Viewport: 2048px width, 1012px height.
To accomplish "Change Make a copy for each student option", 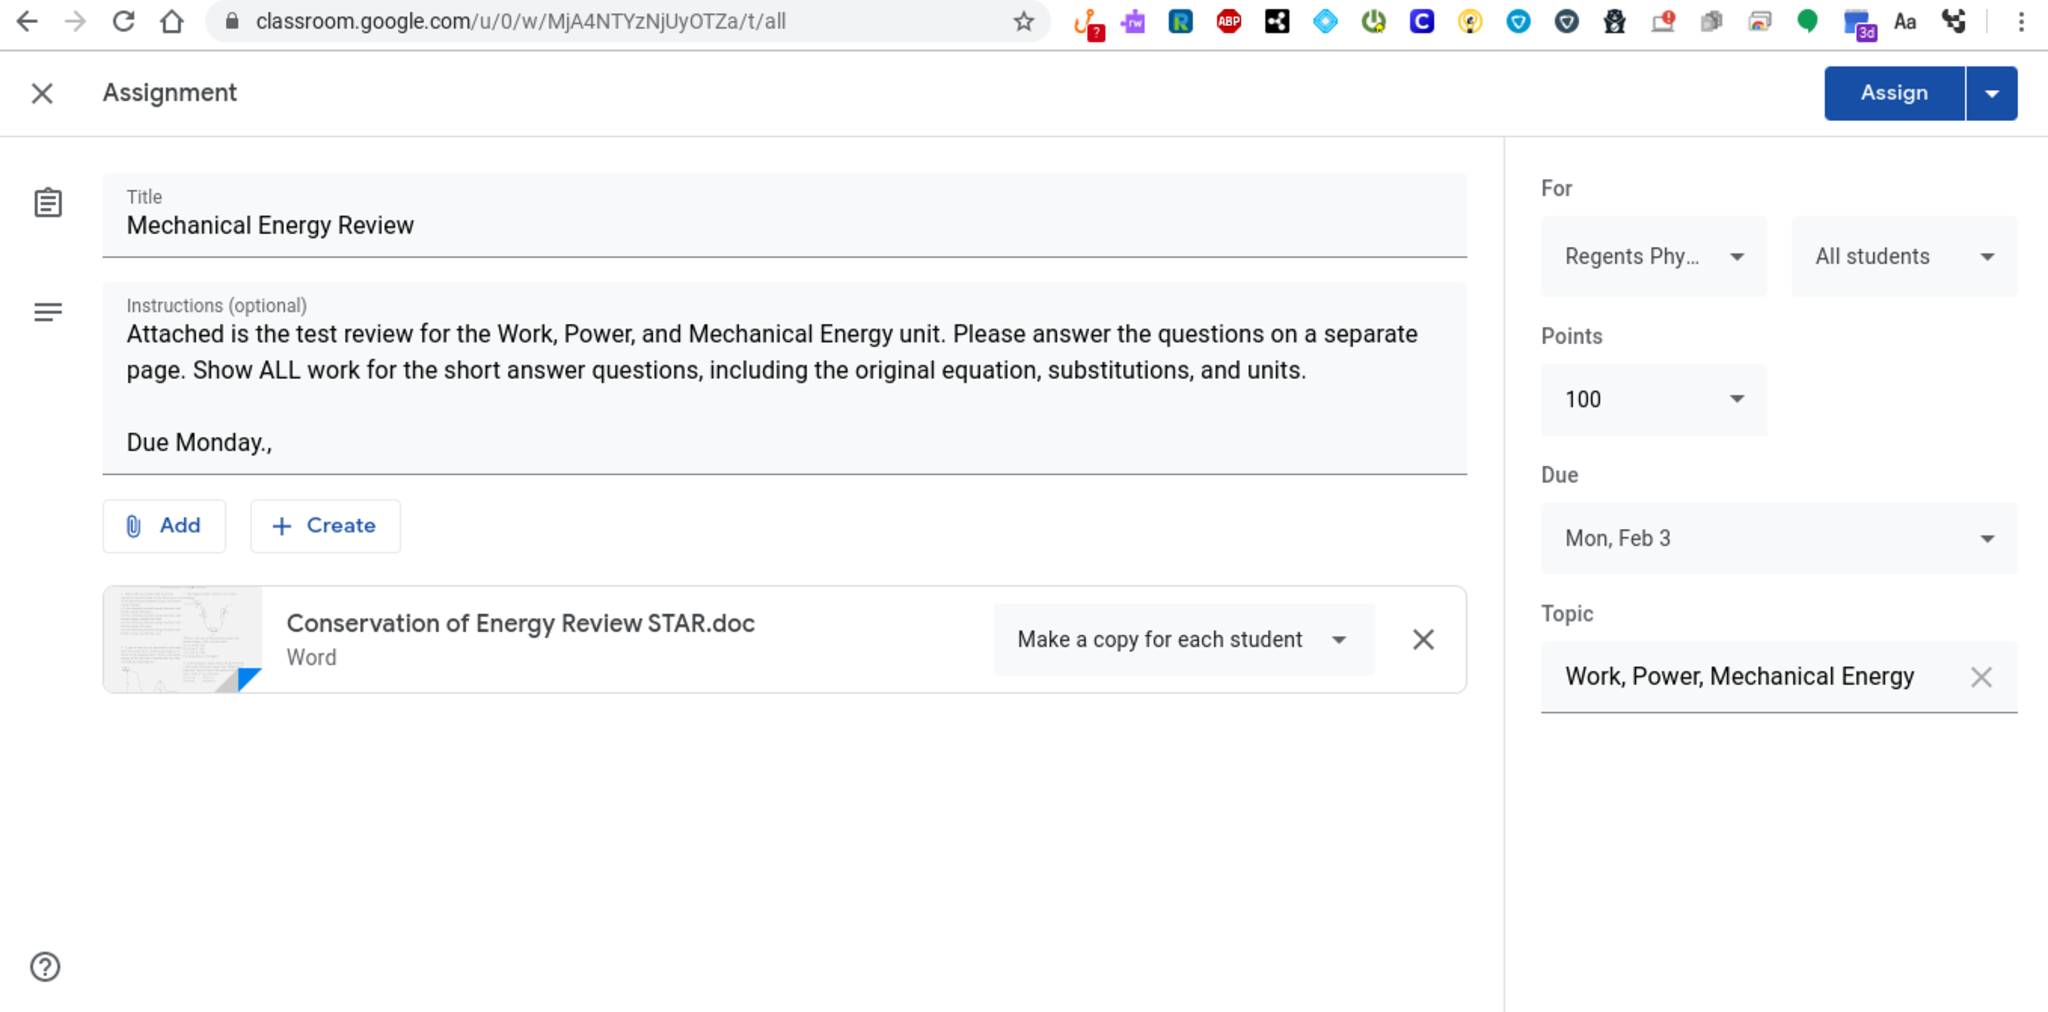I will 1183,640.
